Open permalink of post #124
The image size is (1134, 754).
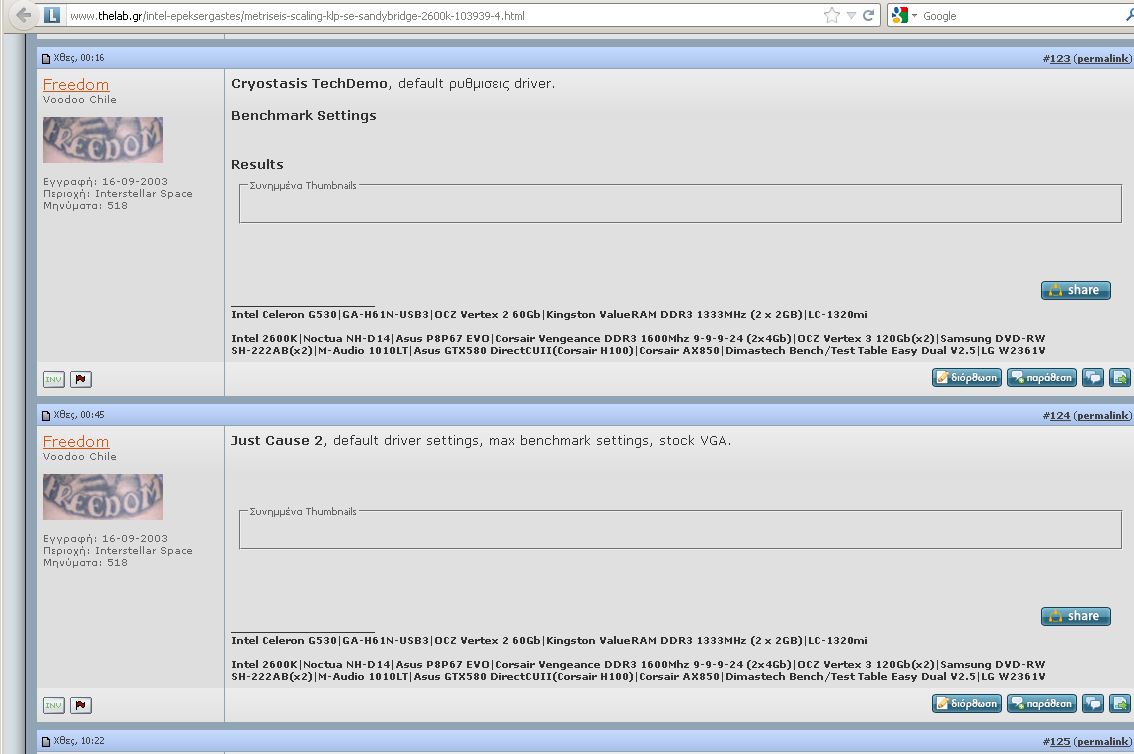point(1102,416)
